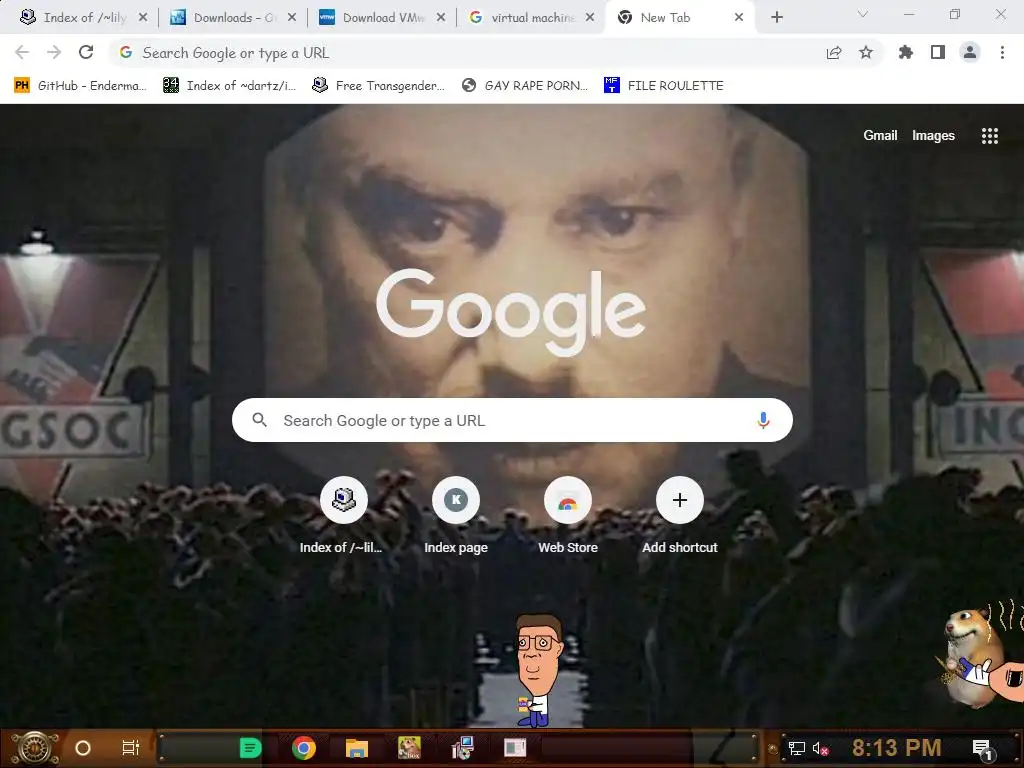Click the browser back arrow
The width and height of the screenshot is (1024, 768).
(22, 52)
